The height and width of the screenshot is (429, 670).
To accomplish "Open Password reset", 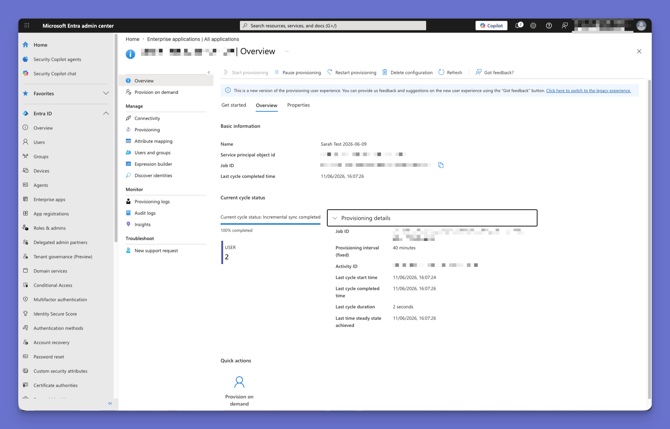I will [x=49, y=357].
